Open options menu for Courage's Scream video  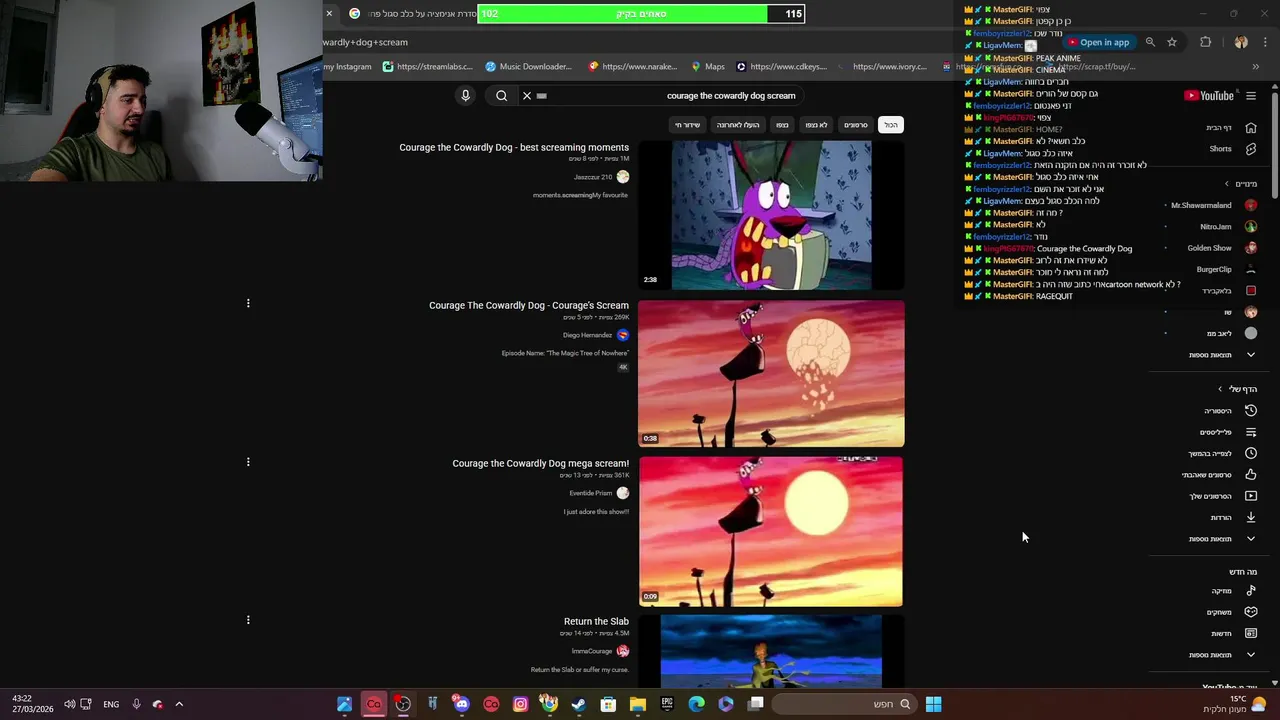click(x=248, y=303)
